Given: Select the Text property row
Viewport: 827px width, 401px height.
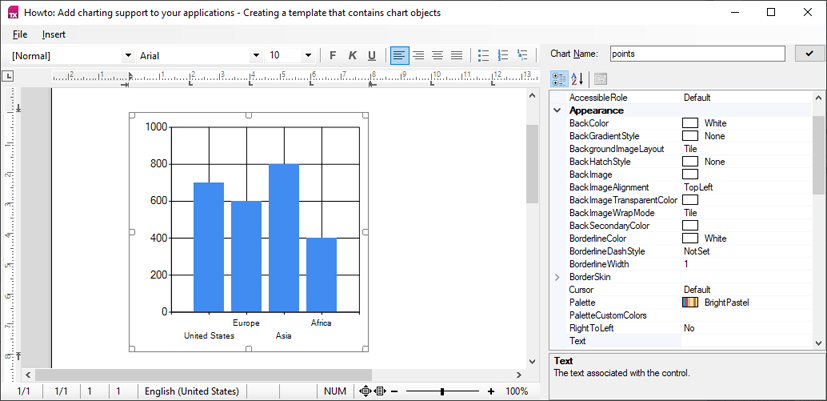Looking at the screenshot, I should point(689,341).
